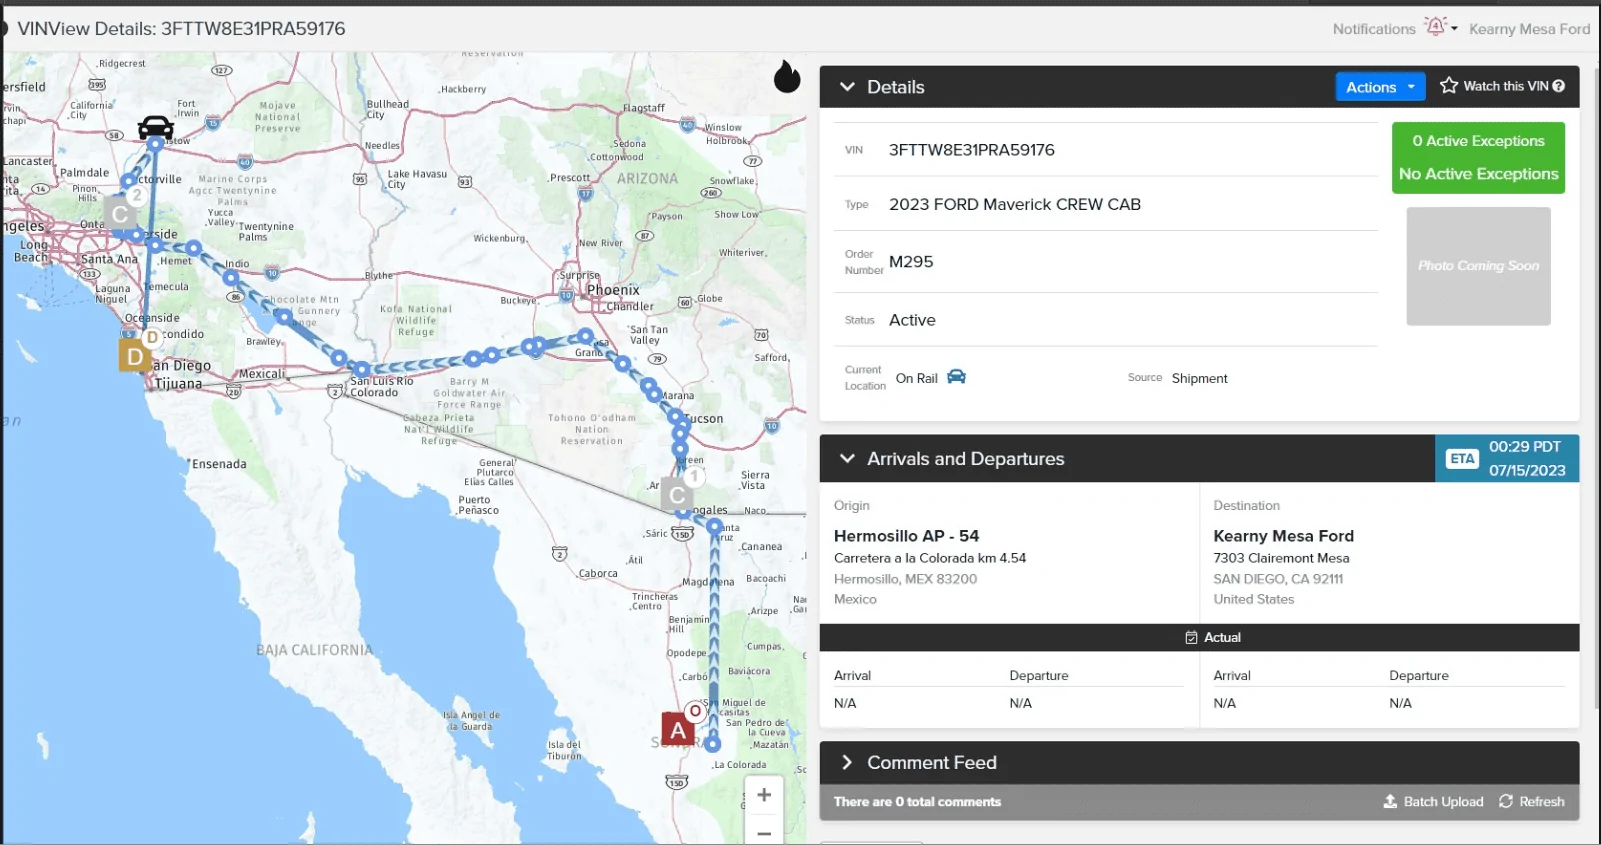Click the Refresh comments icon

tap(1506, 801)
